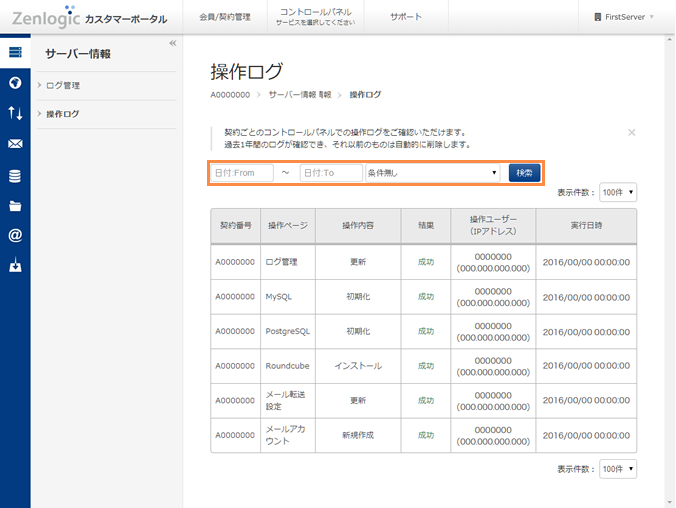676x508 pixels.
Task: Open the bottom 表示件数 100件 dropdown
Action: coord(617,468)
